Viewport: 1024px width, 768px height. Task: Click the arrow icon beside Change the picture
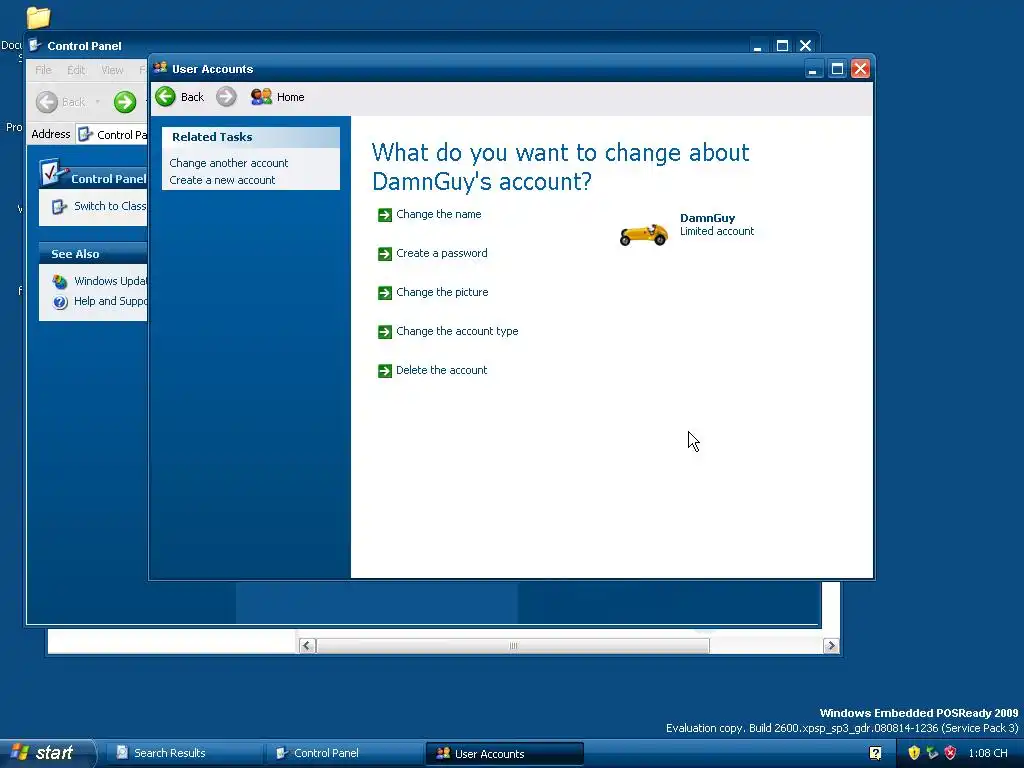coord(385,293)
